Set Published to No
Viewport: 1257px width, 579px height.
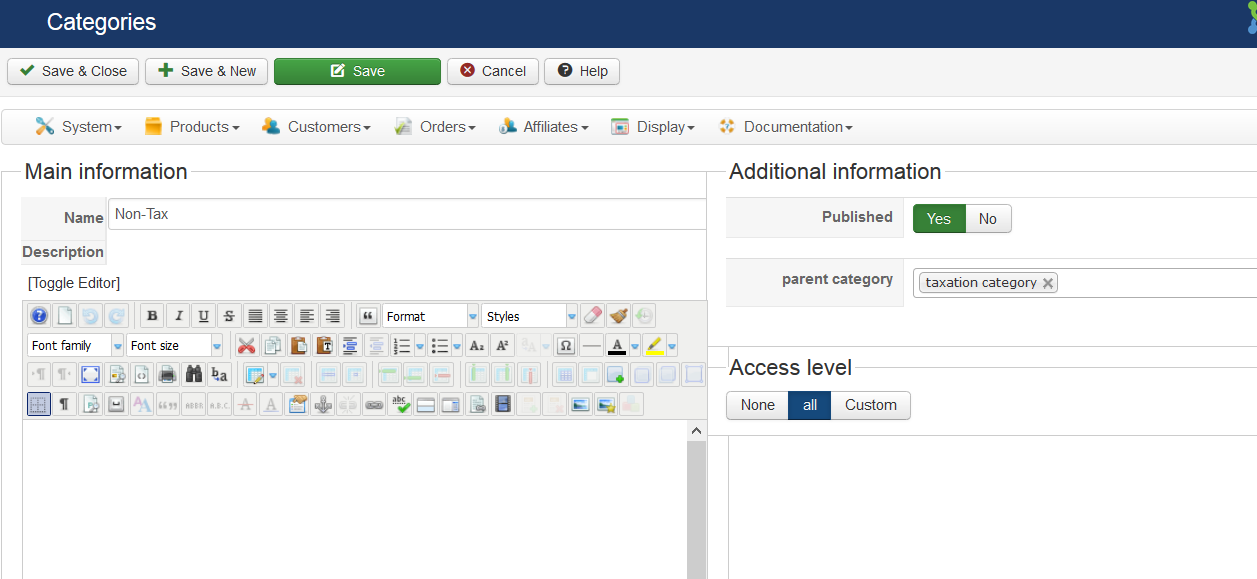tap(987, 219)
